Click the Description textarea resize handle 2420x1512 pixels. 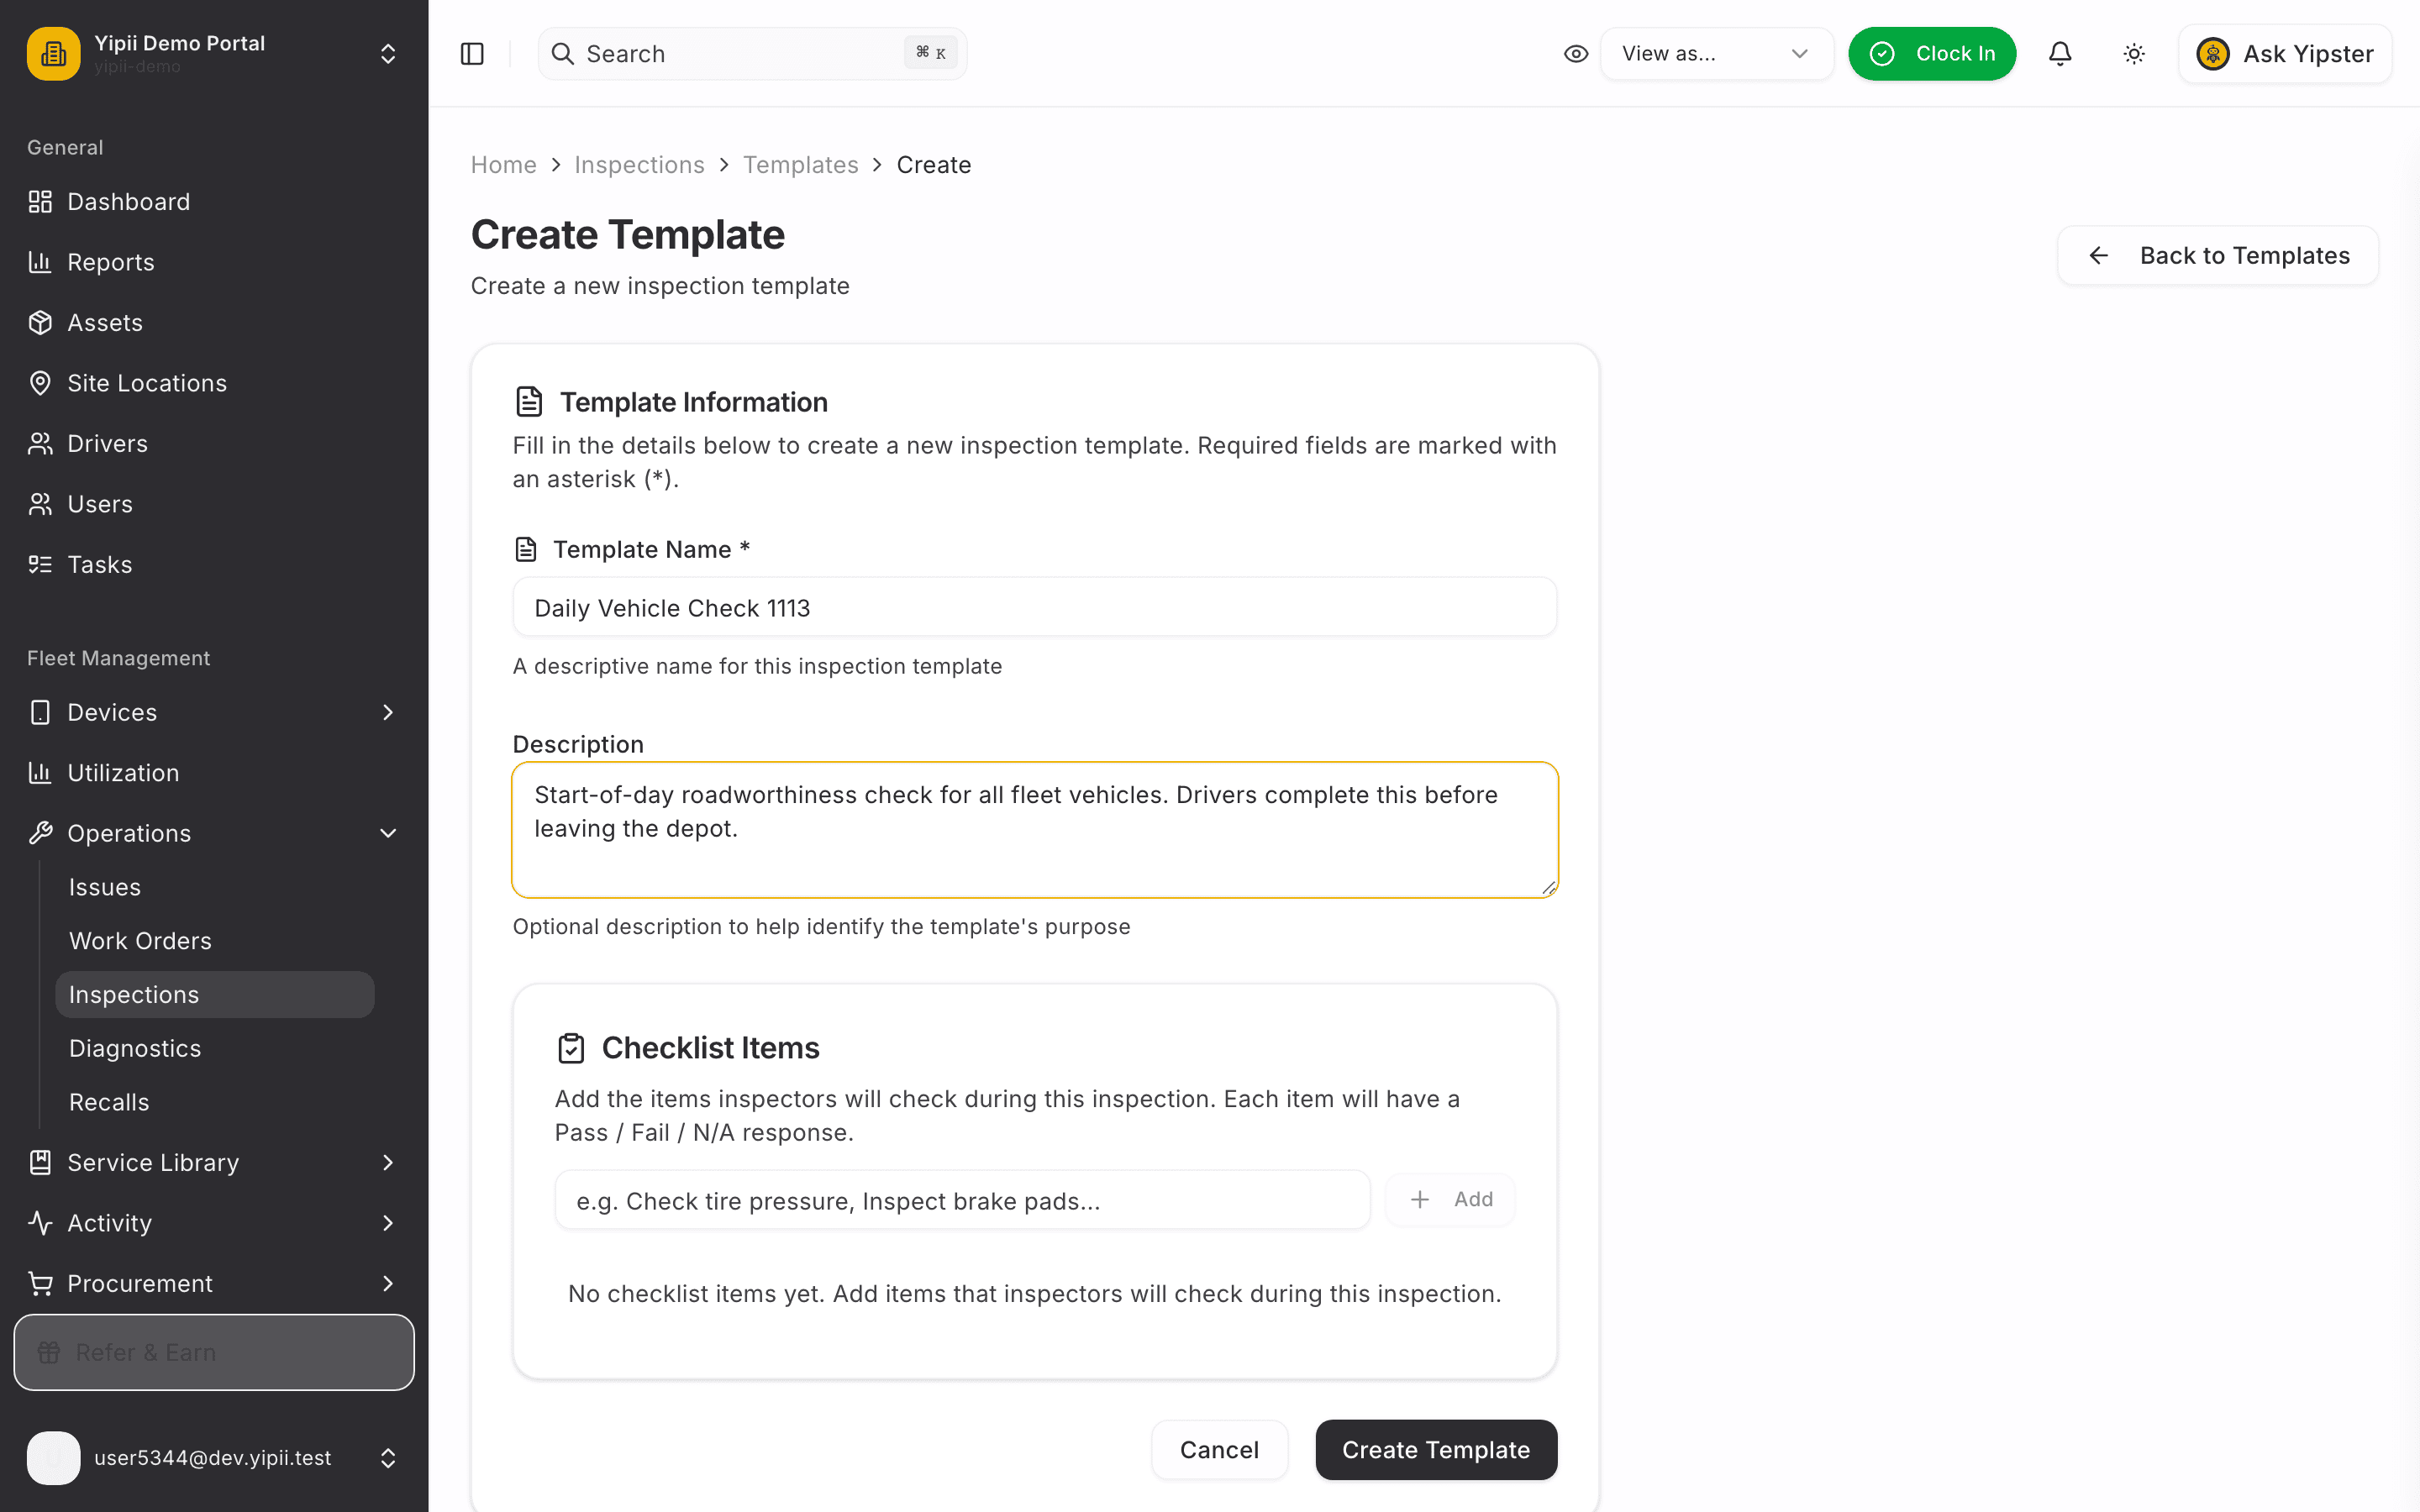pos(1548,888)
